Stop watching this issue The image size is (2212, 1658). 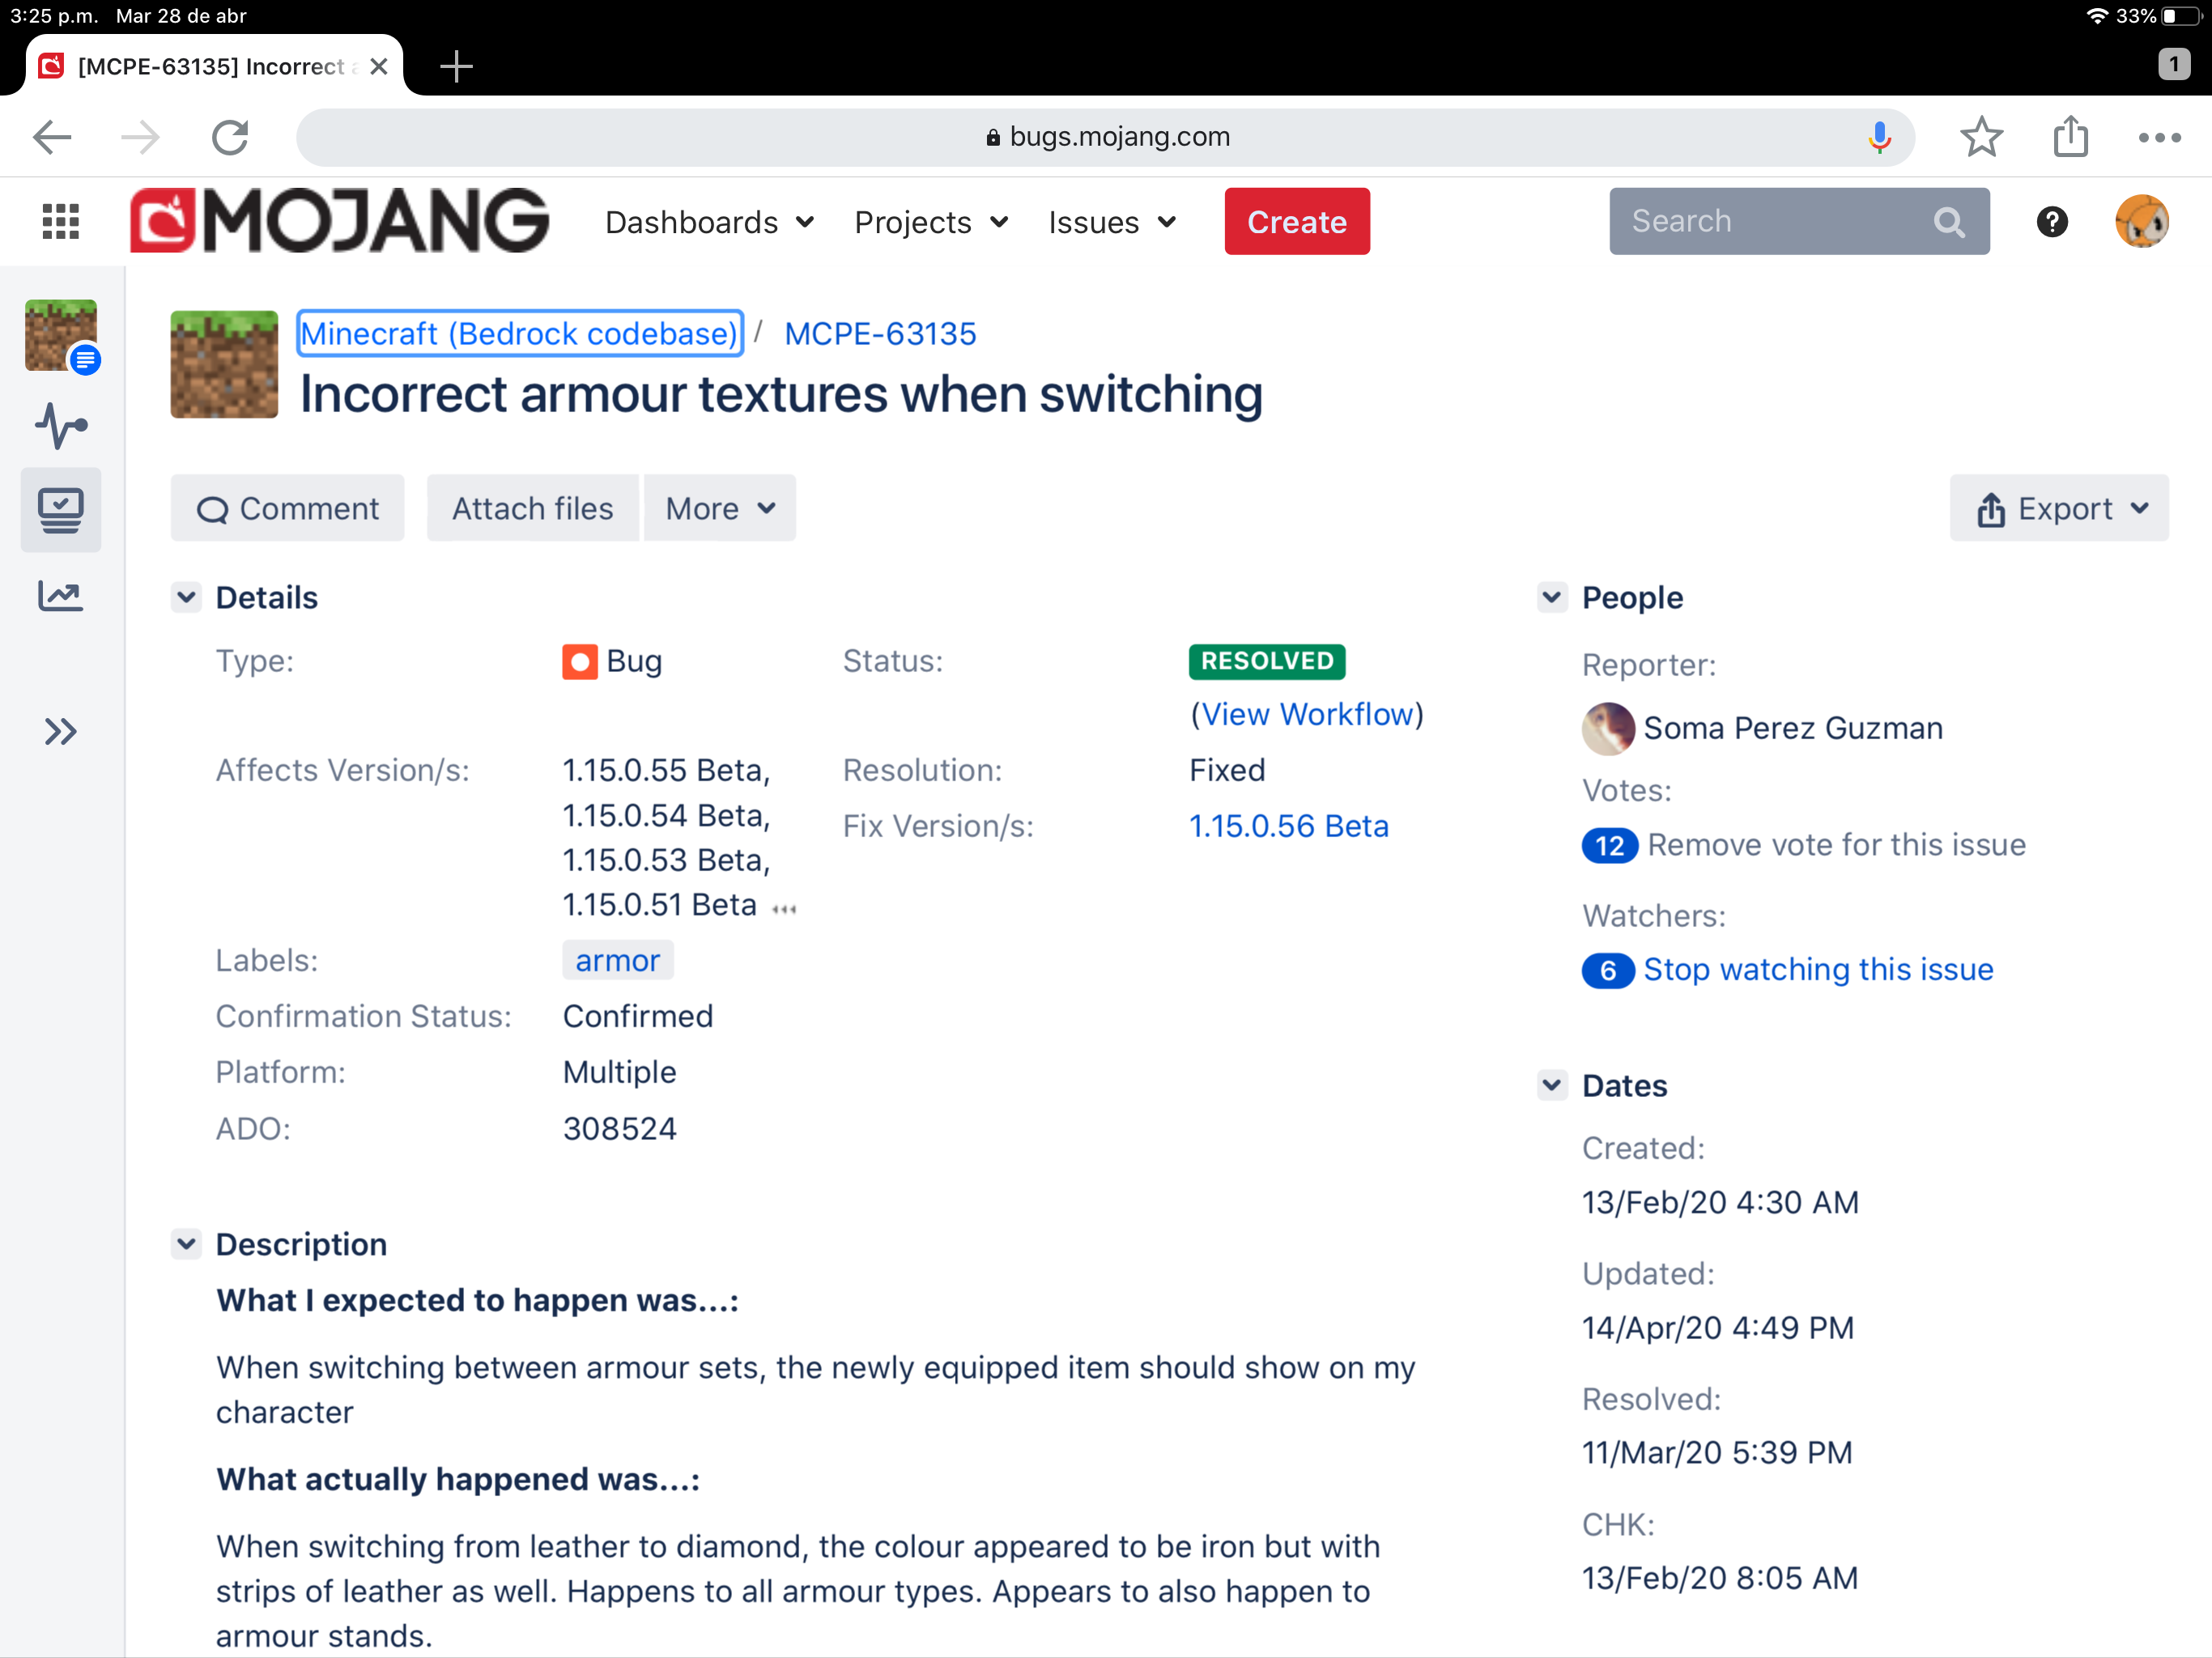point(1817,970)
